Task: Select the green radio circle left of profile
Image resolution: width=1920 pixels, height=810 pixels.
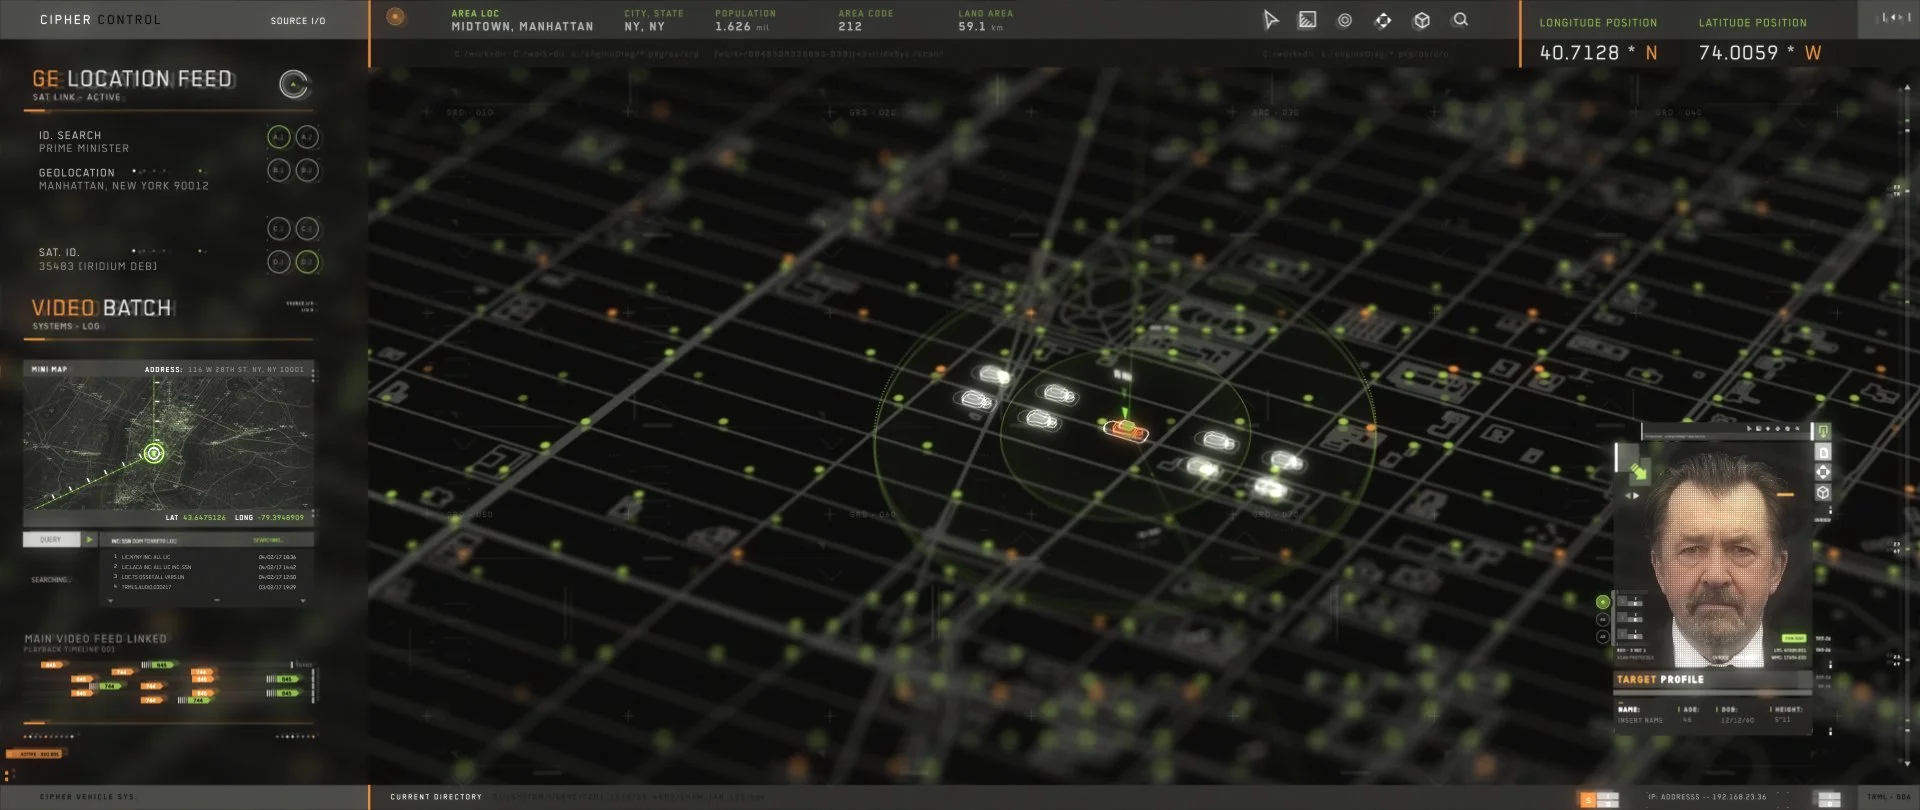Action: pos(1603,602)
